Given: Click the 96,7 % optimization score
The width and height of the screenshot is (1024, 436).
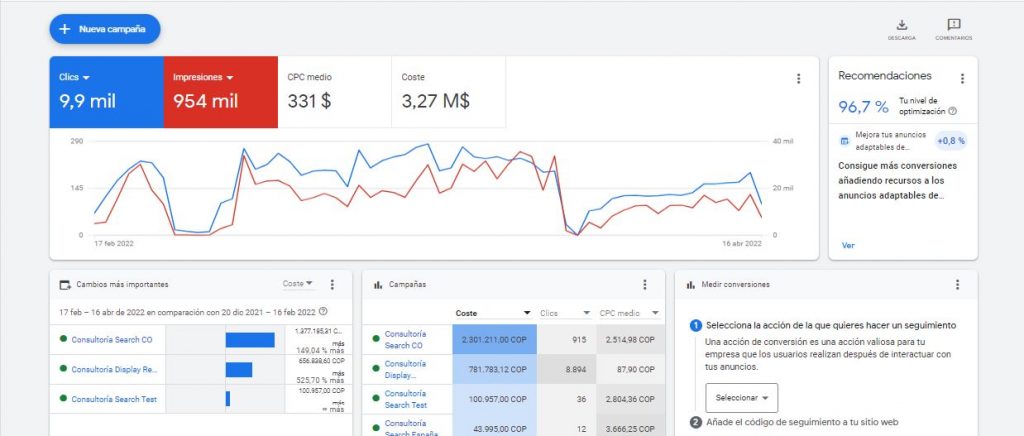Looking at the screenshot, I should 863,107.
